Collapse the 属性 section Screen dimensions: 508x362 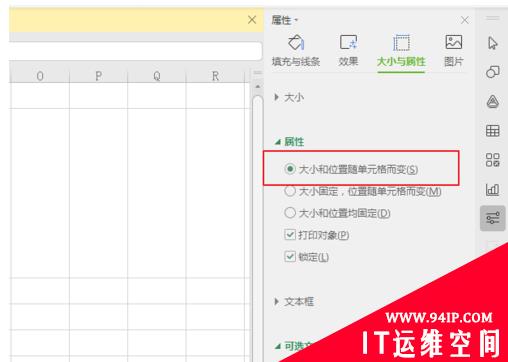[289, 142]
